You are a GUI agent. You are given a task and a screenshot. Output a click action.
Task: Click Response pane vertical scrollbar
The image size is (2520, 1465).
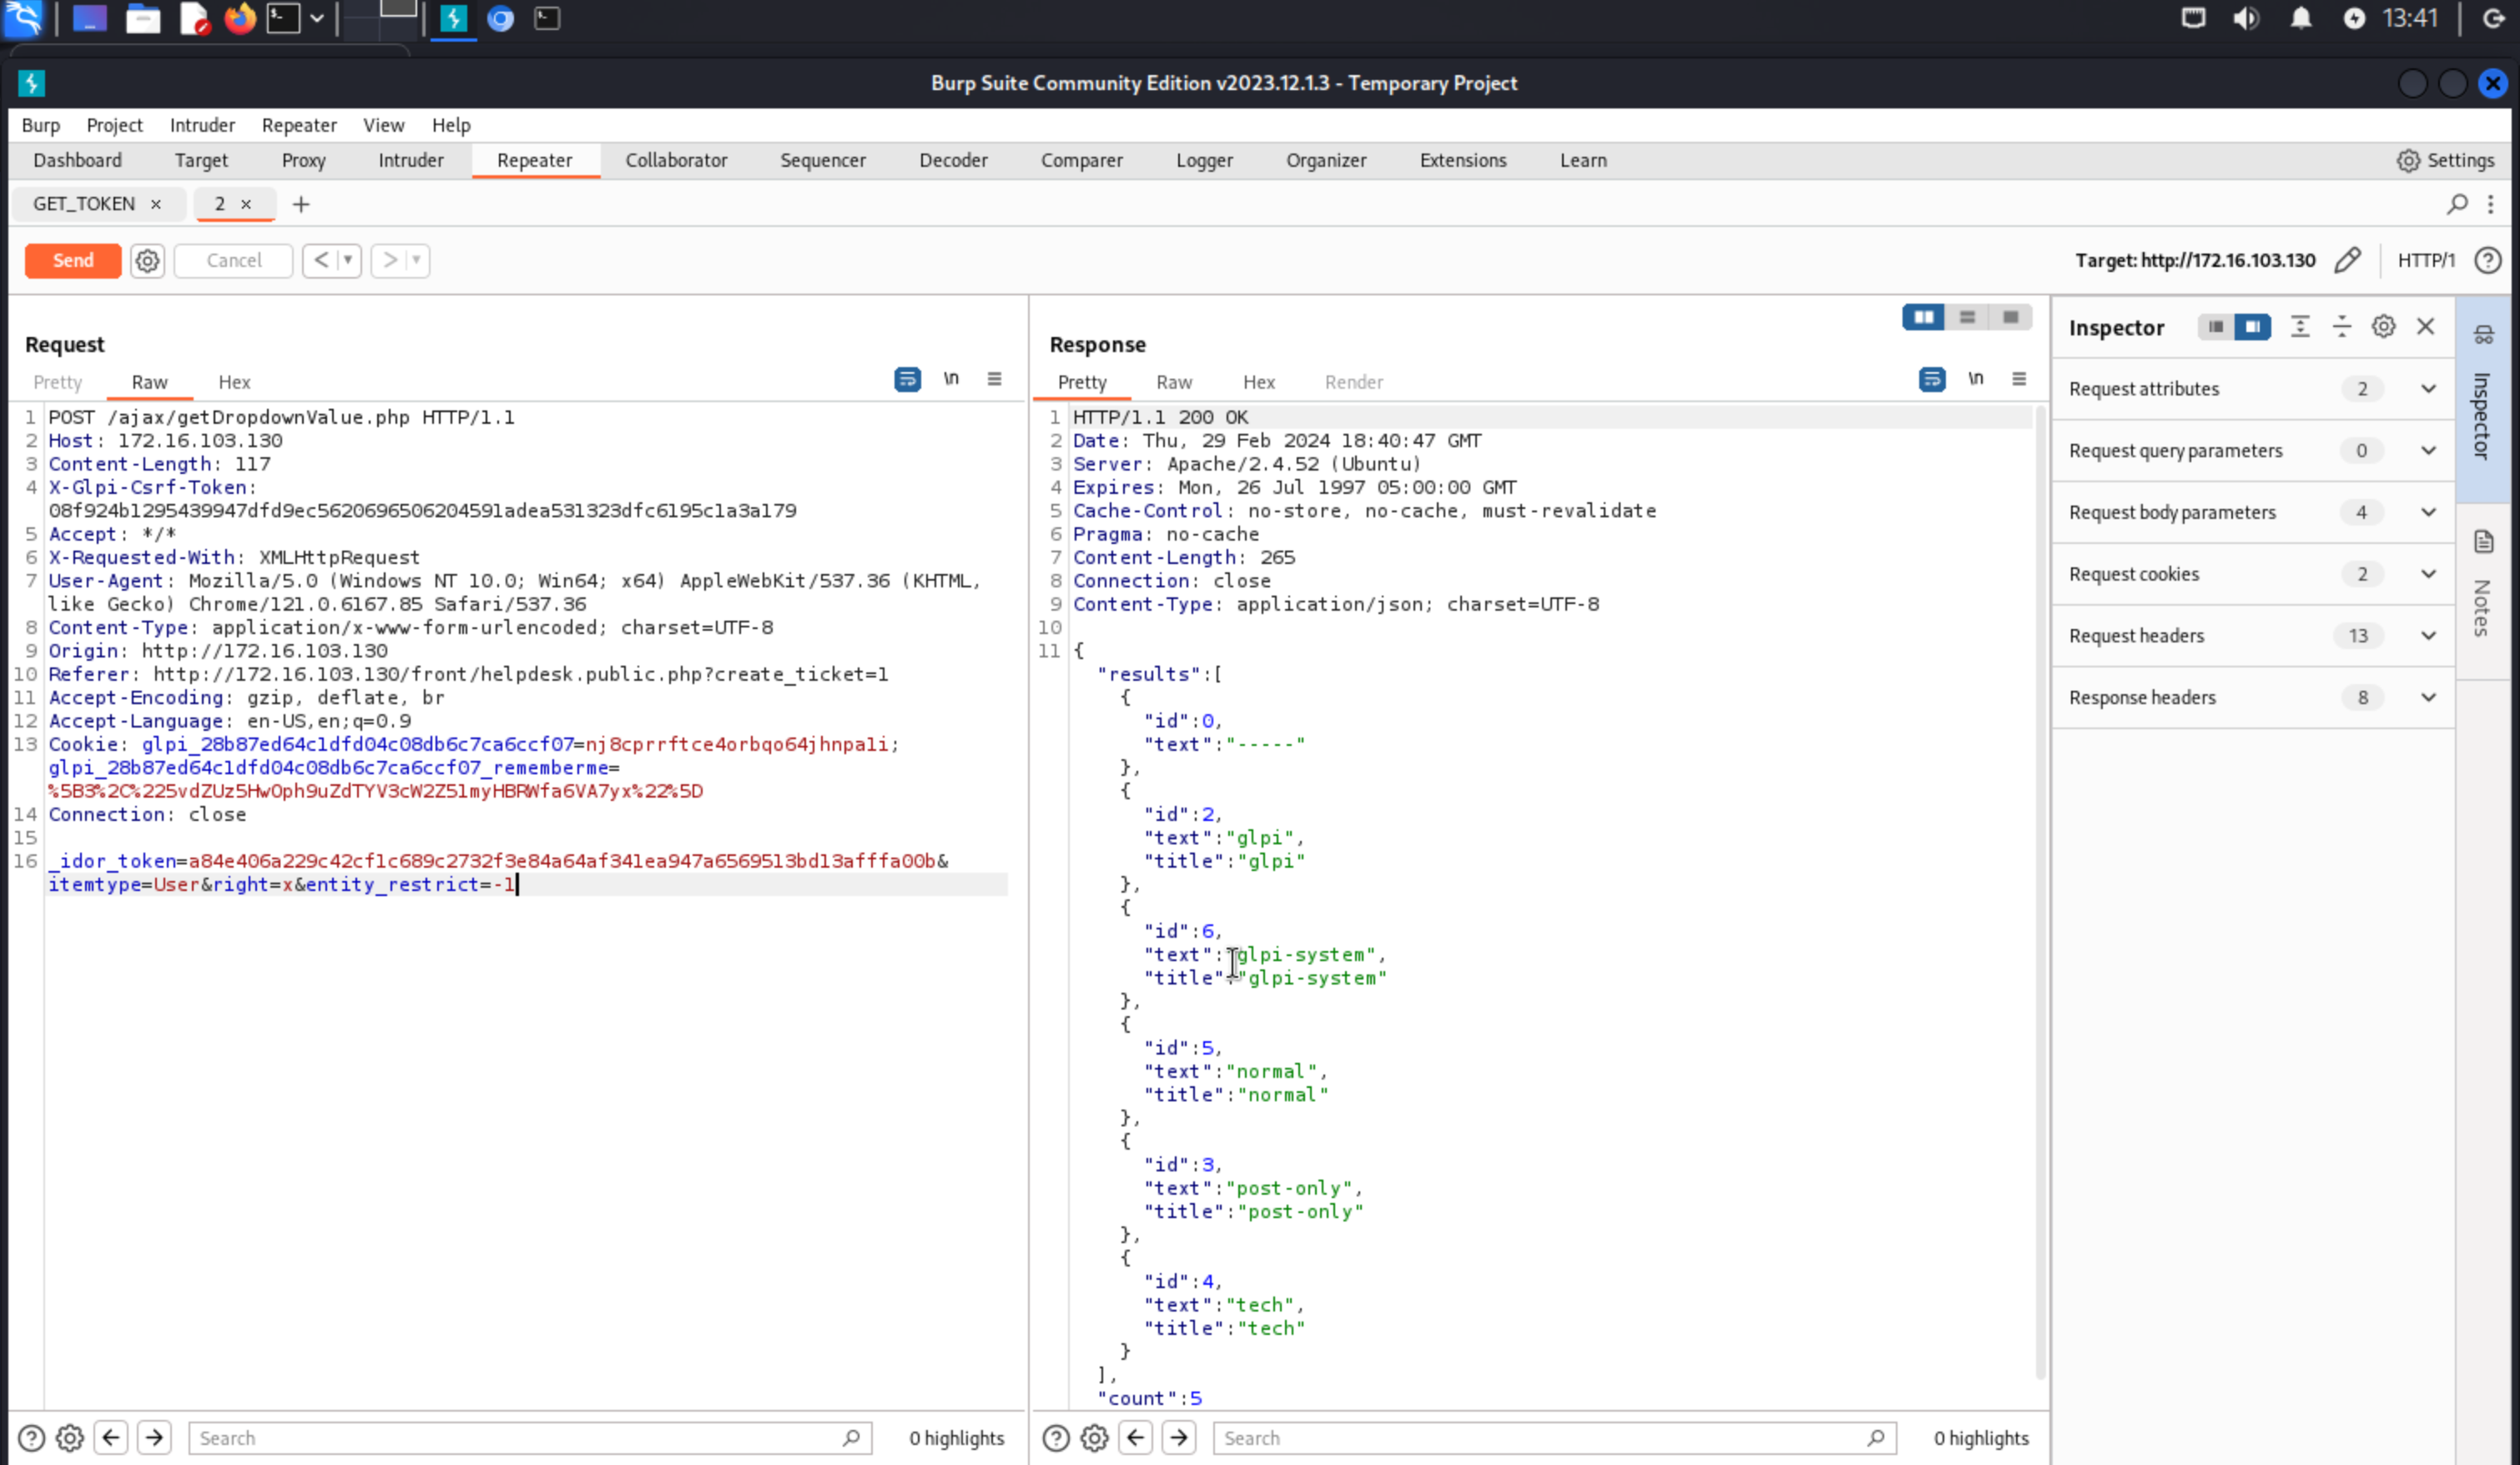coord(2039,890)
